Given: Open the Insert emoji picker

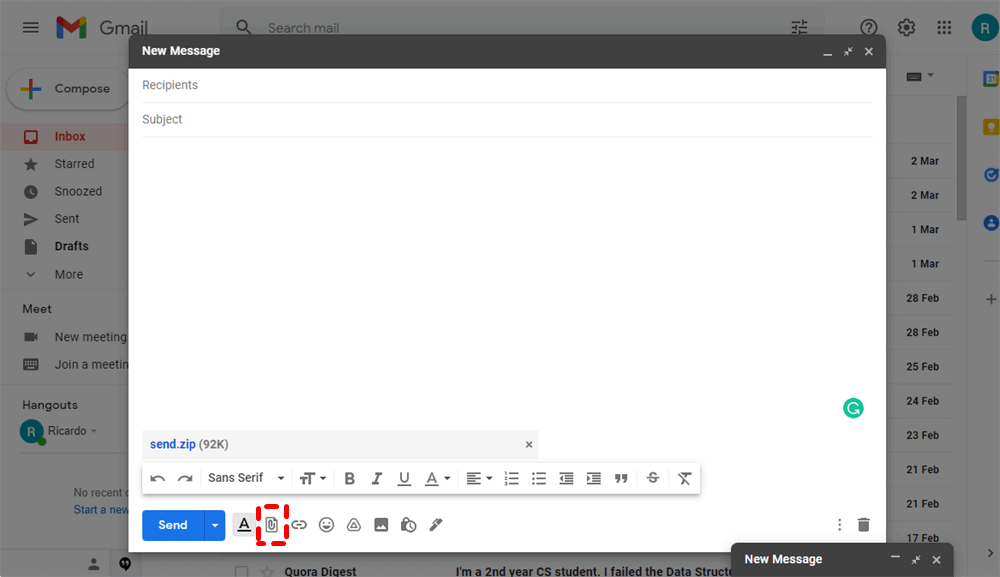Looking at the screenshot, I should (327, 525).
